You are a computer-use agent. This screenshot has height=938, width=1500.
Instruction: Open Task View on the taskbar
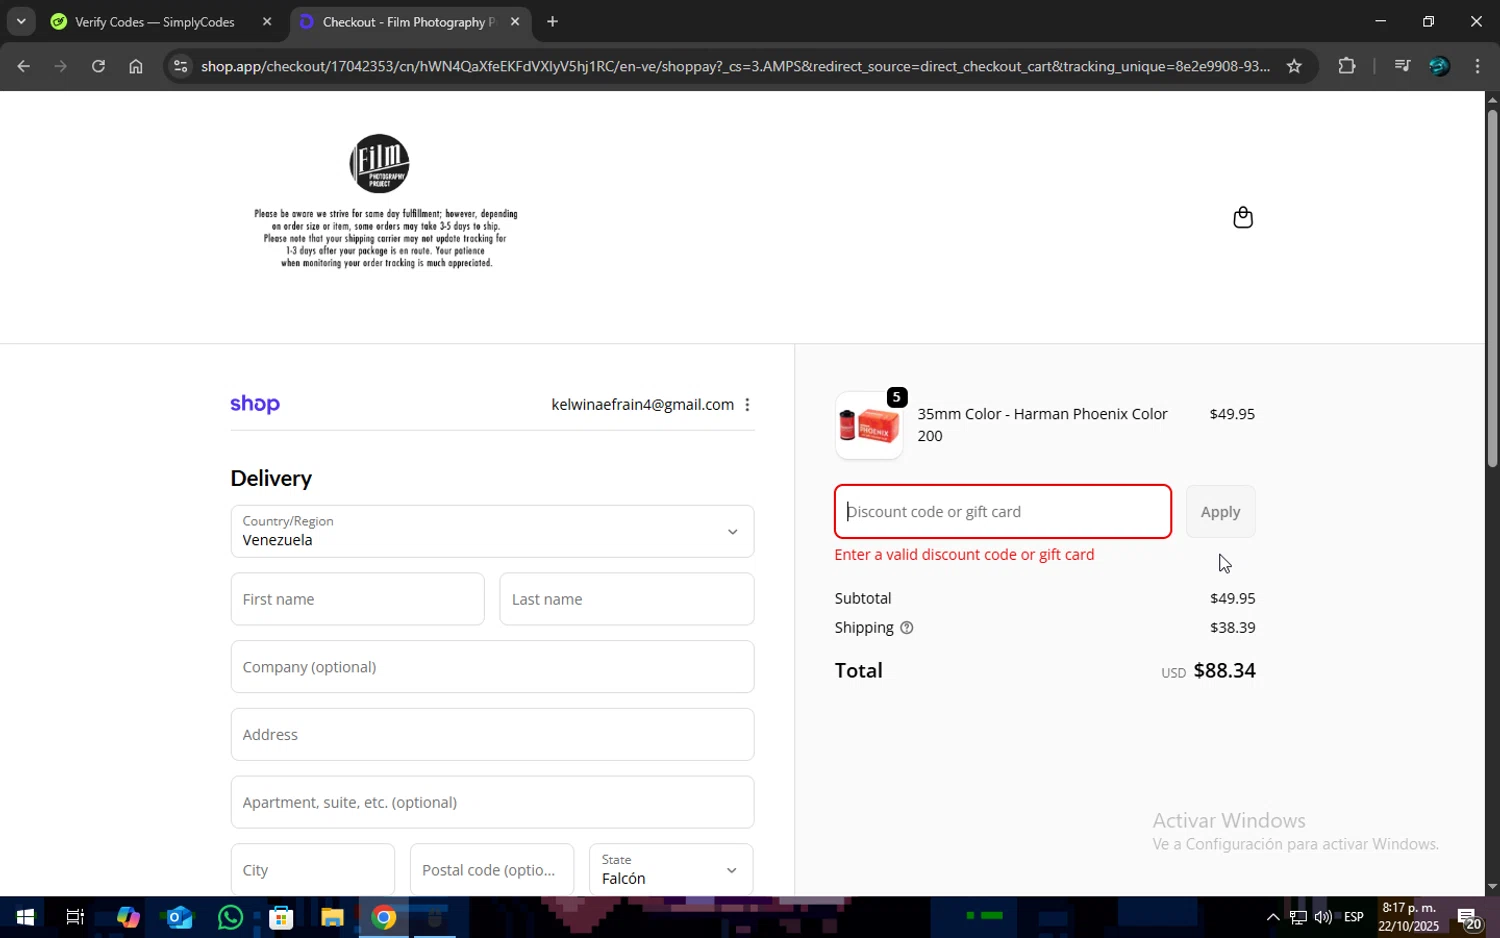[x=75, y=917]
